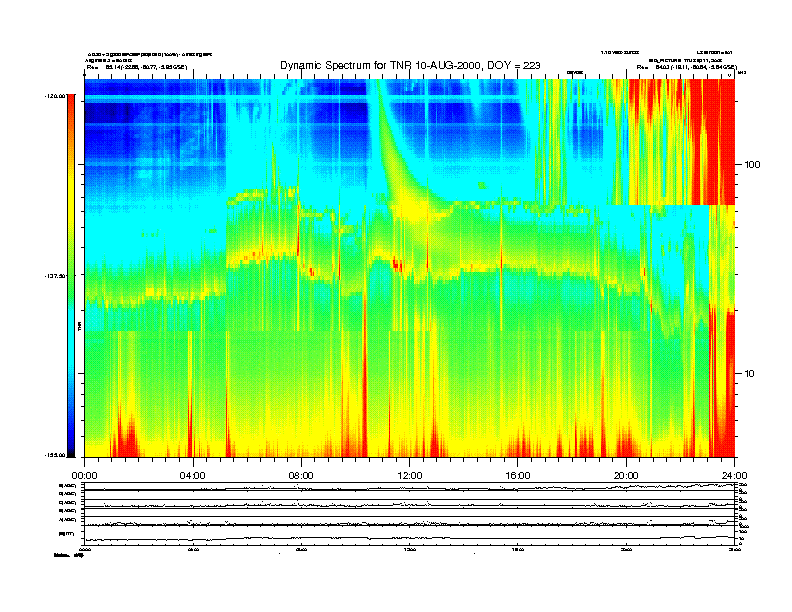The height and width of the screenshot is (612, 792).
Task: Click the kHz unit label at top right
Action: click(742, 73)
